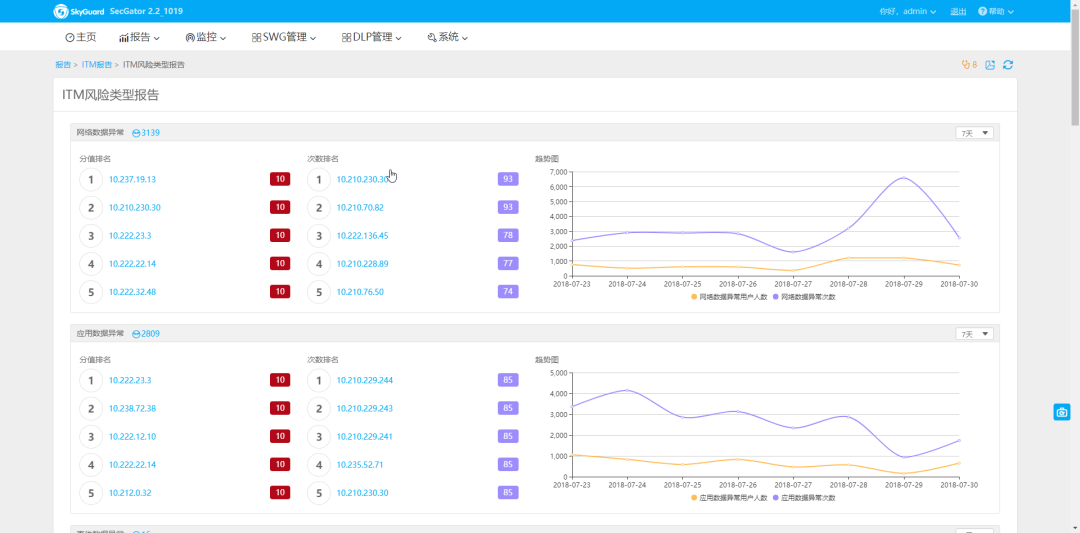Screen dimensions: 1080x533
Task: Click the ITM风险类型报告 page title
Action: click(x=111, y=95)
